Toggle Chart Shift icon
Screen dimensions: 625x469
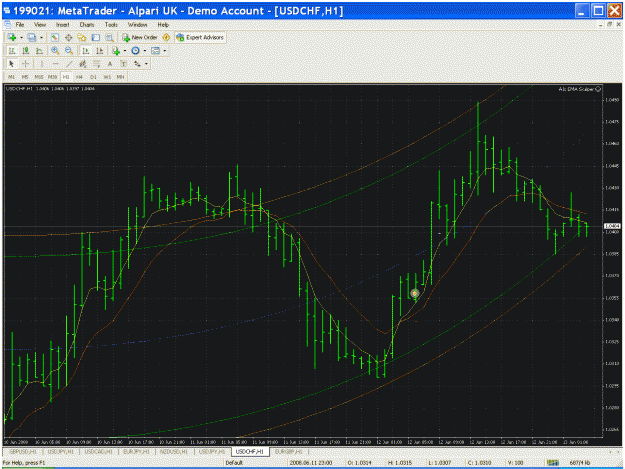99,51
